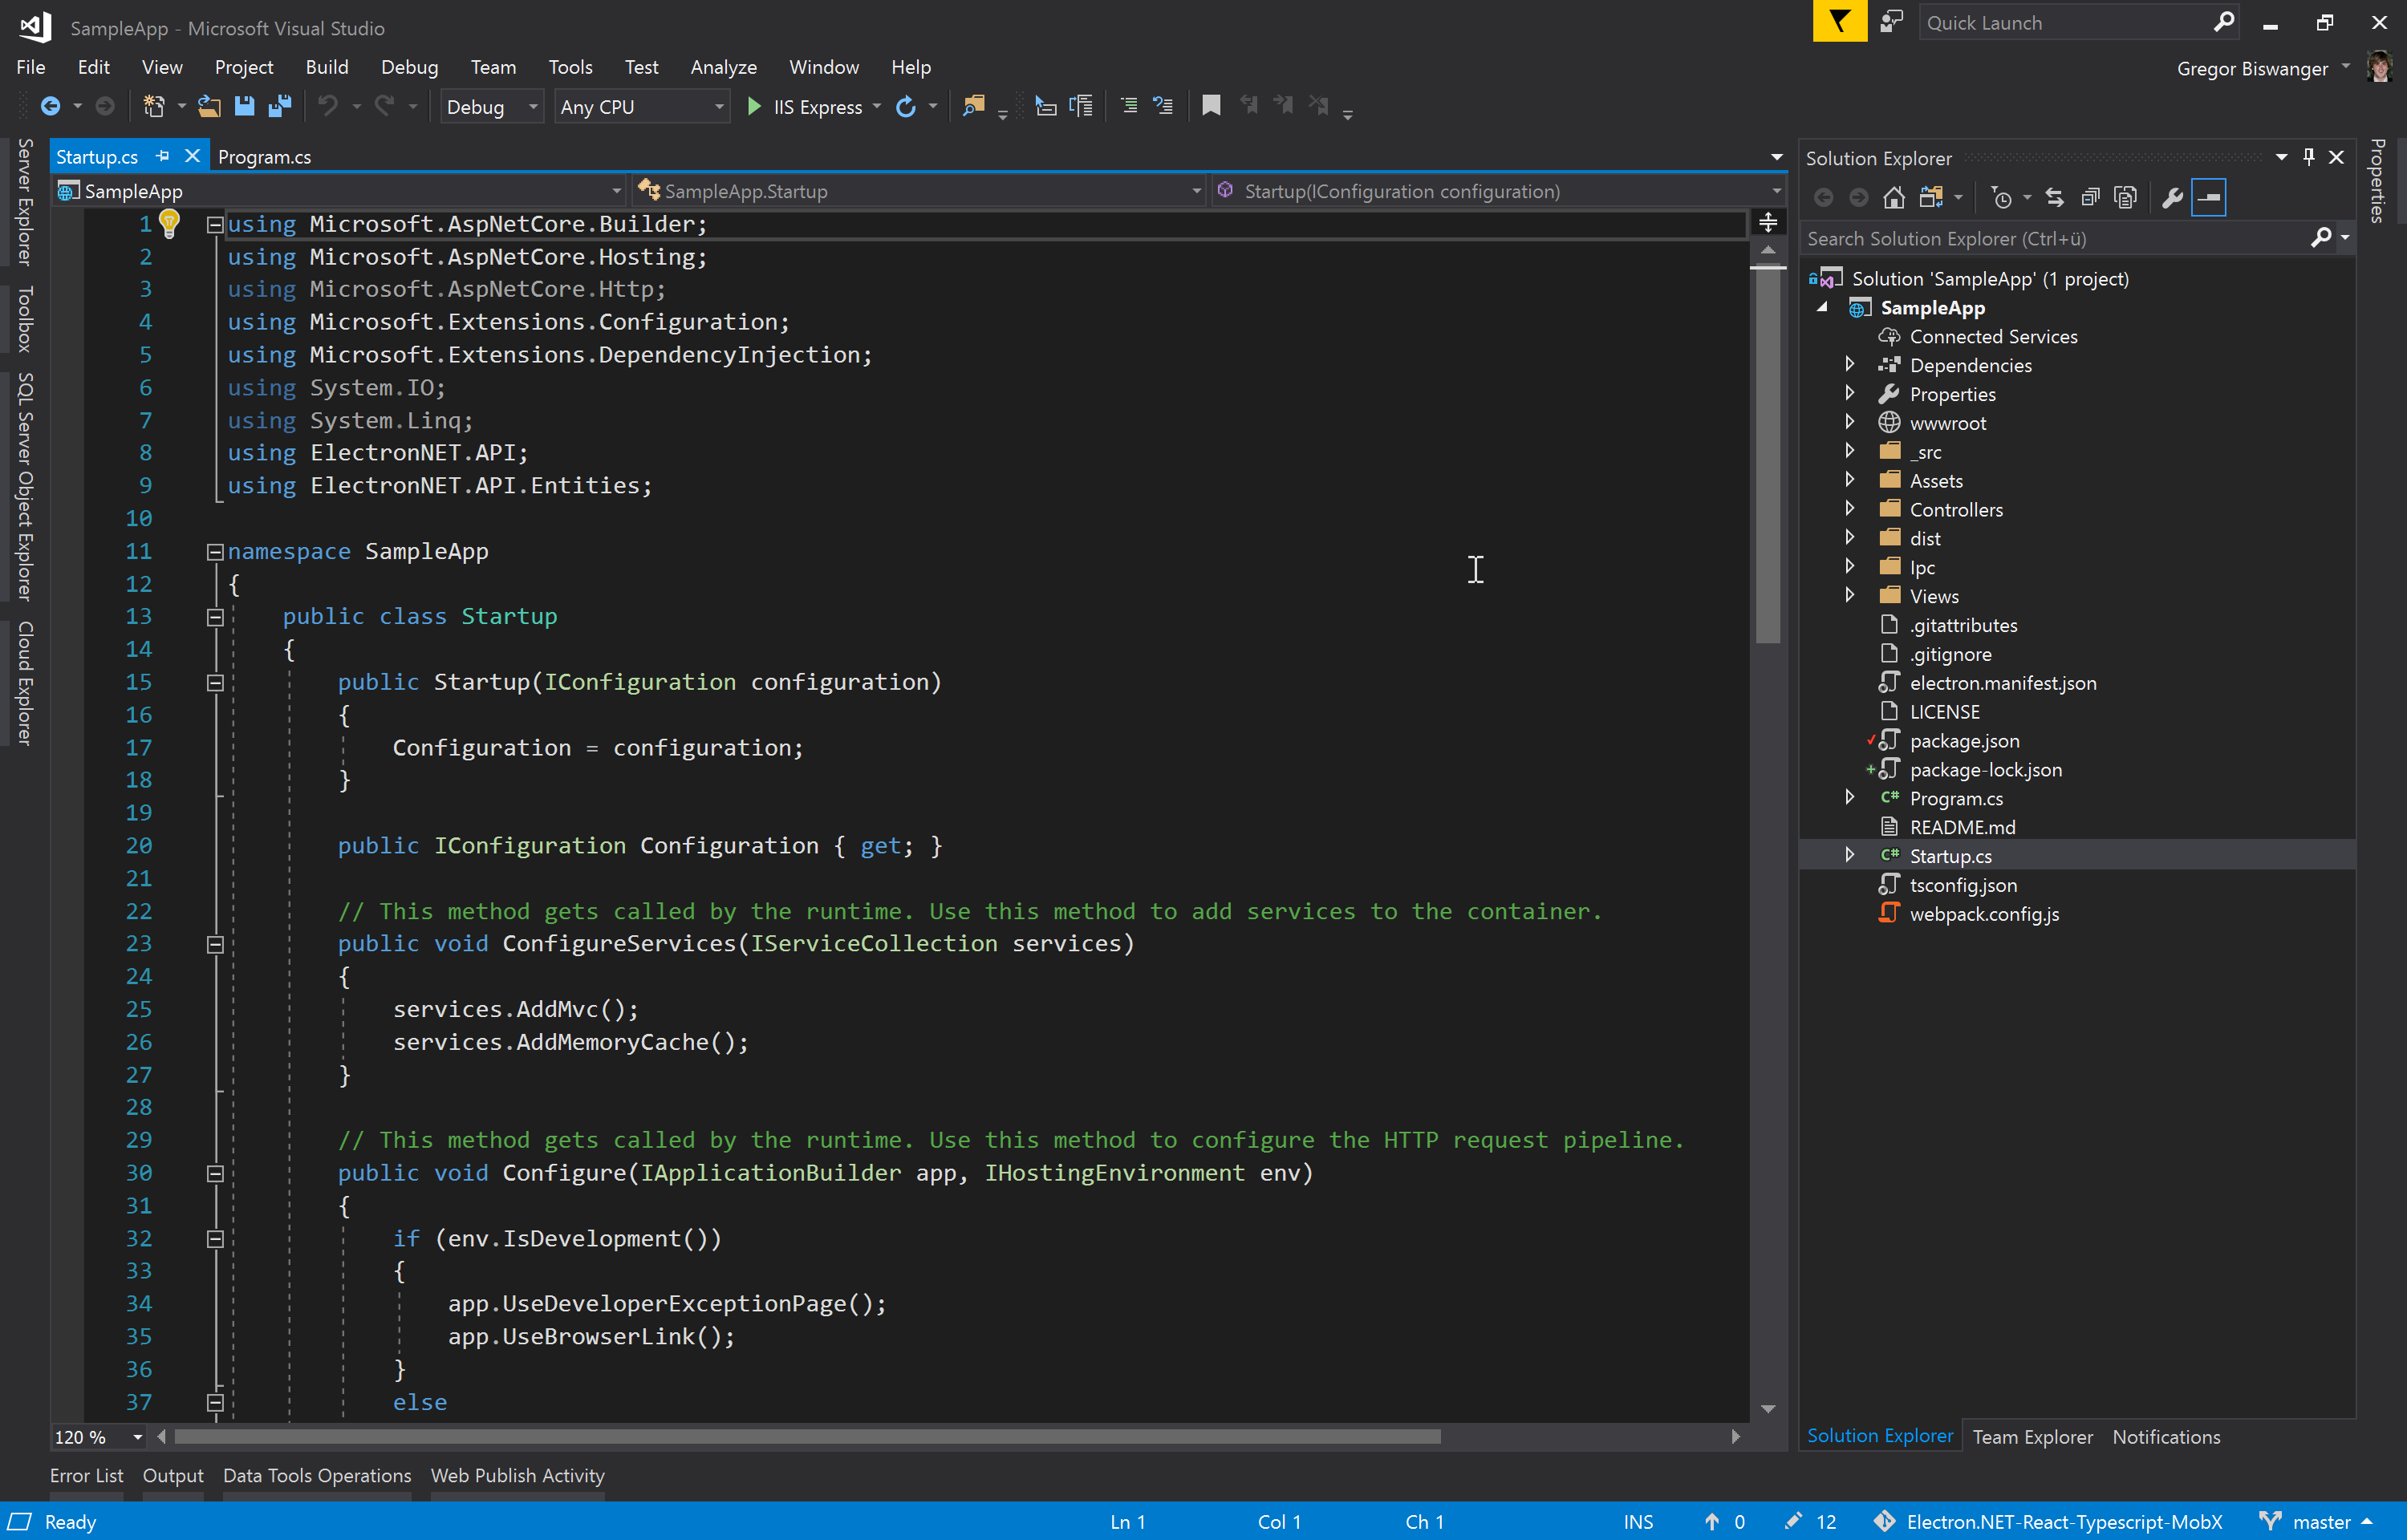Open the Analyze menu
Image resolution: width=2407 pixels, height=1540 pixels.
(x=722, y=67)
